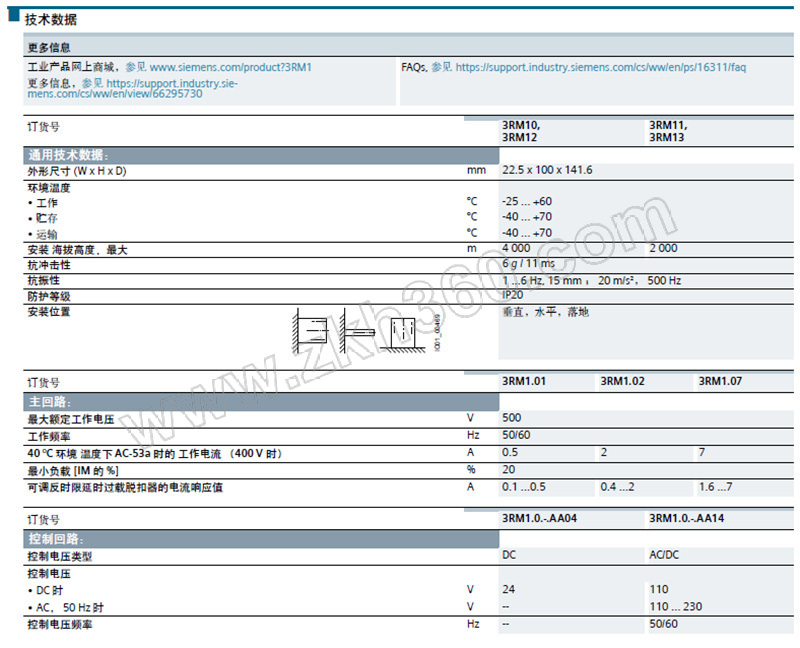
Task: Select the working temperature value -25 ... +60
Action: 527,201
